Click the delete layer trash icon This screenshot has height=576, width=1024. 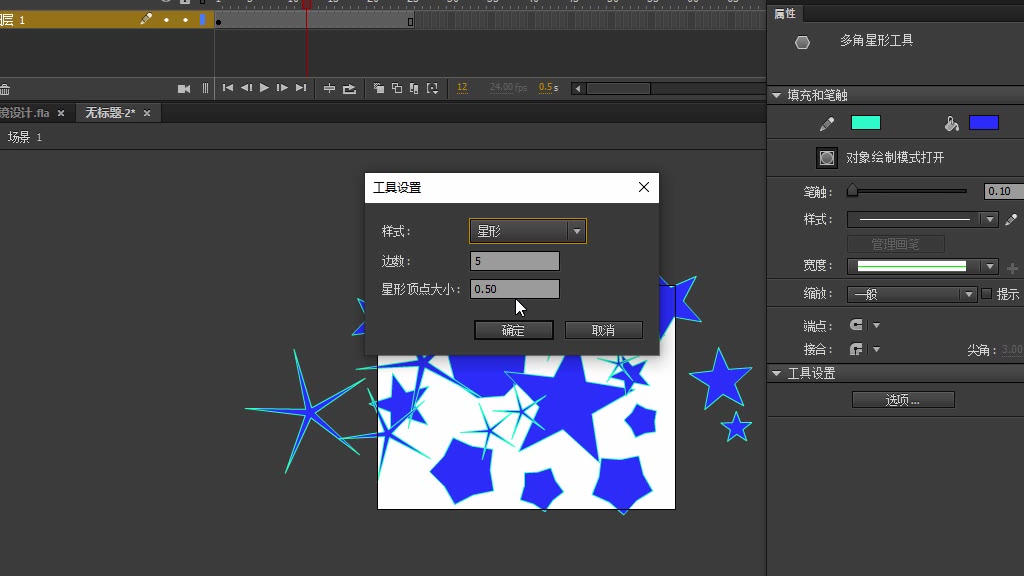tap(5, 89)
